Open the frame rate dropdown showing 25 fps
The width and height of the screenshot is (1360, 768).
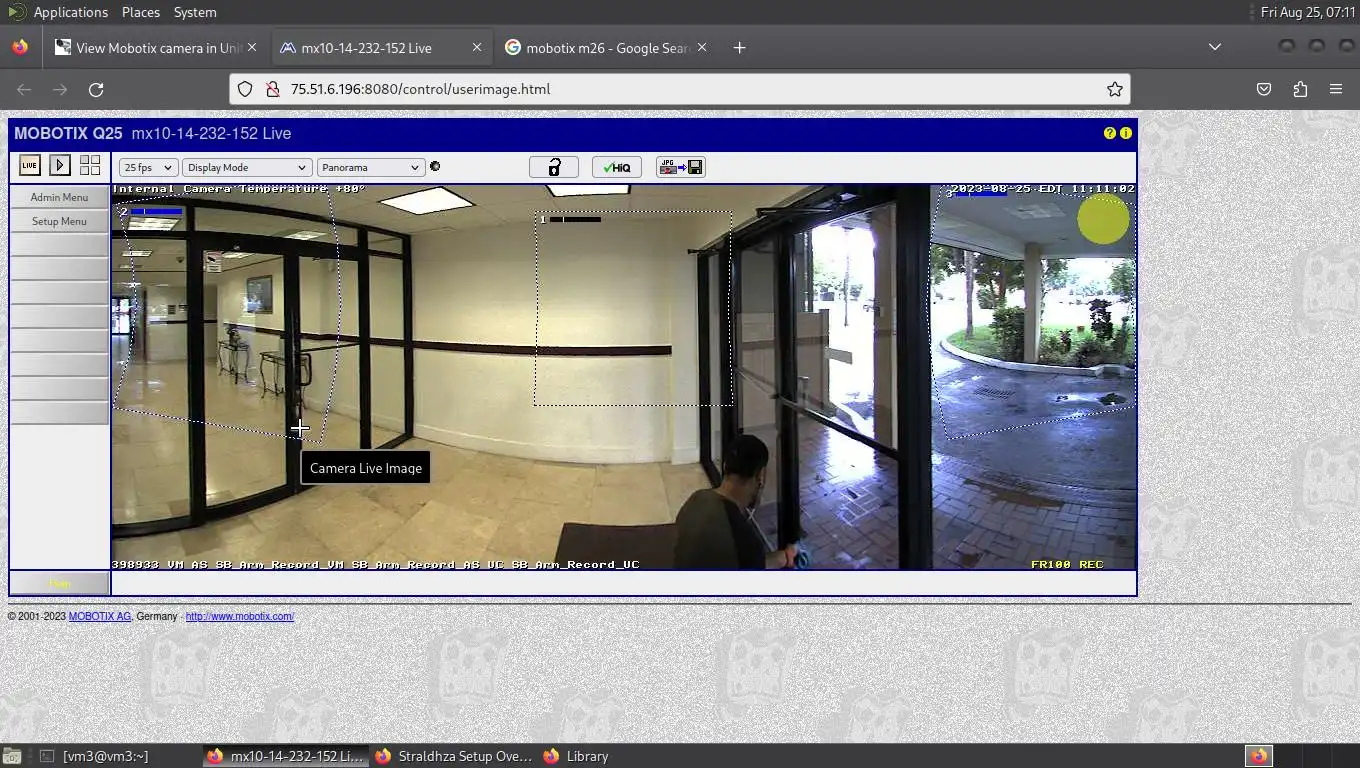point(148,167)
